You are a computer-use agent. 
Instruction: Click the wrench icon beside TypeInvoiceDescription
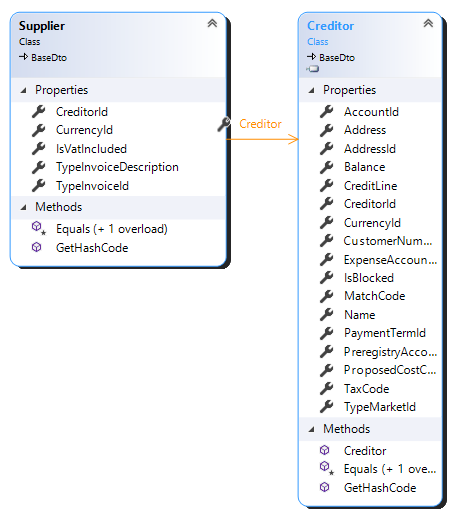[39, 167]
